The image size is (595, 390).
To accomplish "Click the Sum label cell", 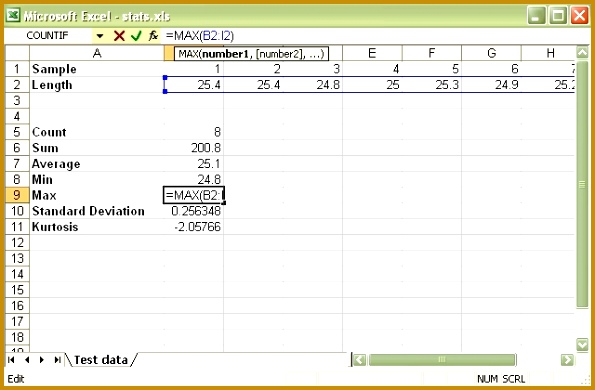I will click(x=97, y=148).
